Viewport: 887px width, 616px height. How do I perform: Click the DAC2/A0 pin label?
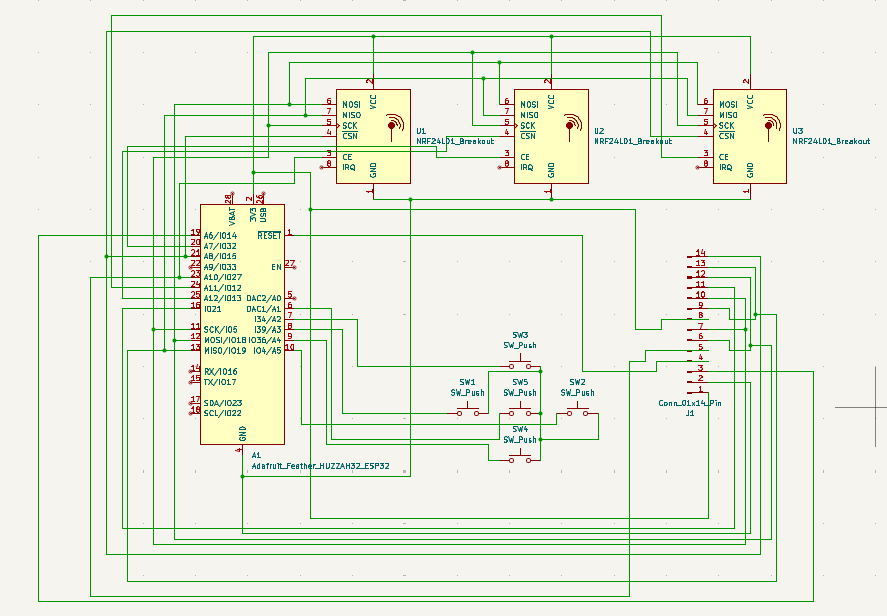click(264, 298)
